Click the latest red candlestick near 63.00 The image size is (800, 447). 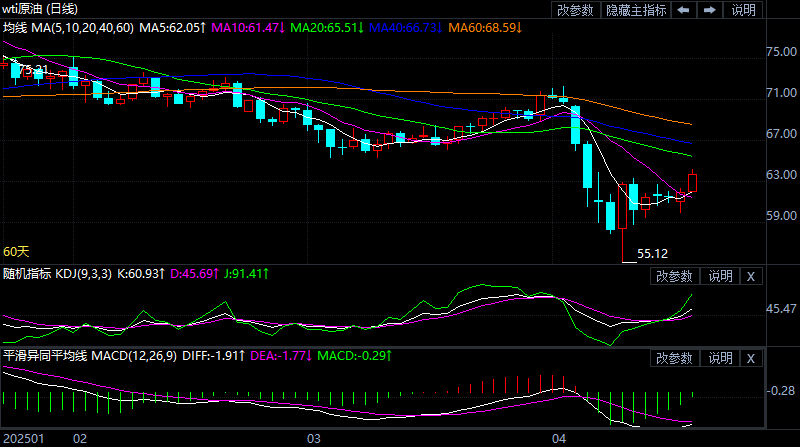coord(692,183)
